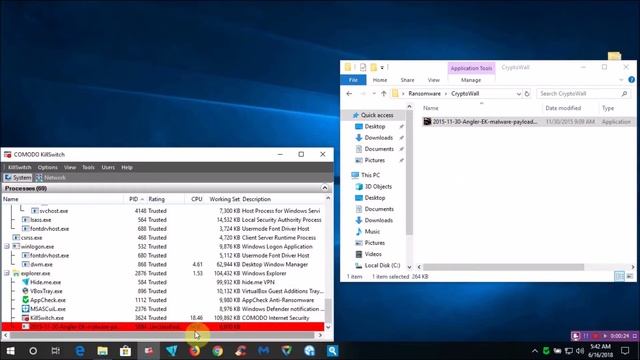Click the horizontal scrollbar in KillSwitch

click(162, 335)
